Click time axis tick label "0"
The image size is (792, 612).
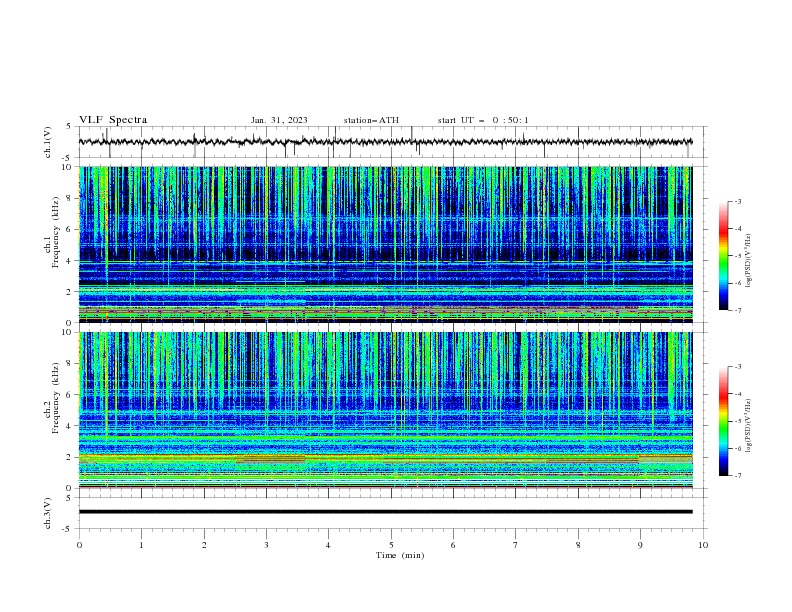[x=79, y=545]
